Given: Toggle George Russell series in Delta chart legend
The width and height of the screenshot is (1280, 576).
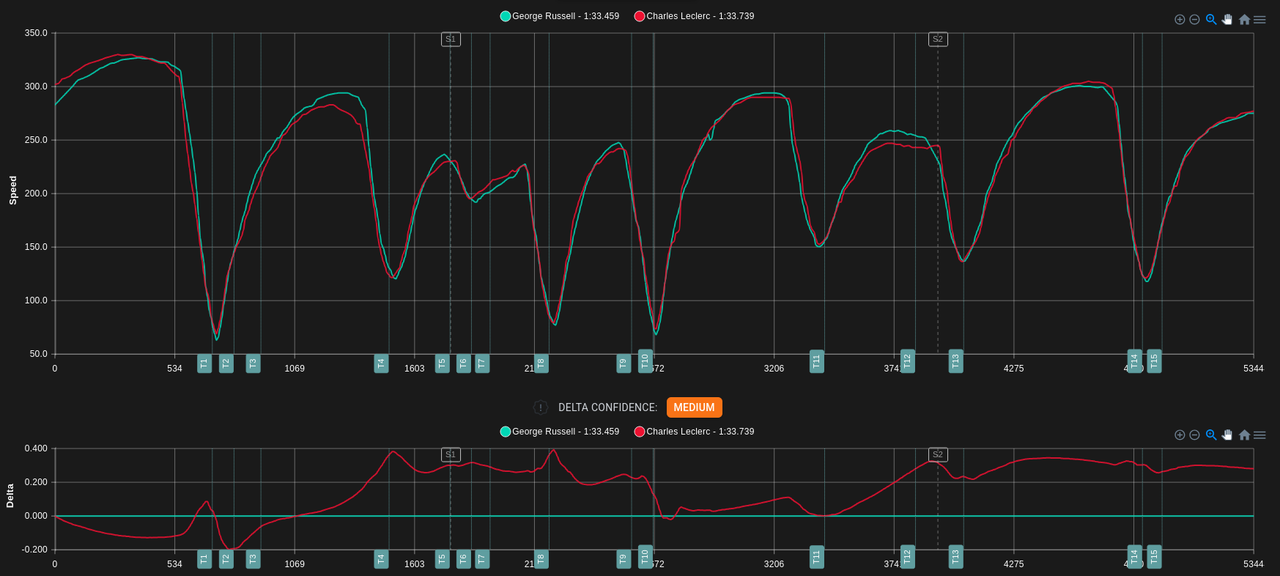Looking at the screenshot, I should pos(559,431).
